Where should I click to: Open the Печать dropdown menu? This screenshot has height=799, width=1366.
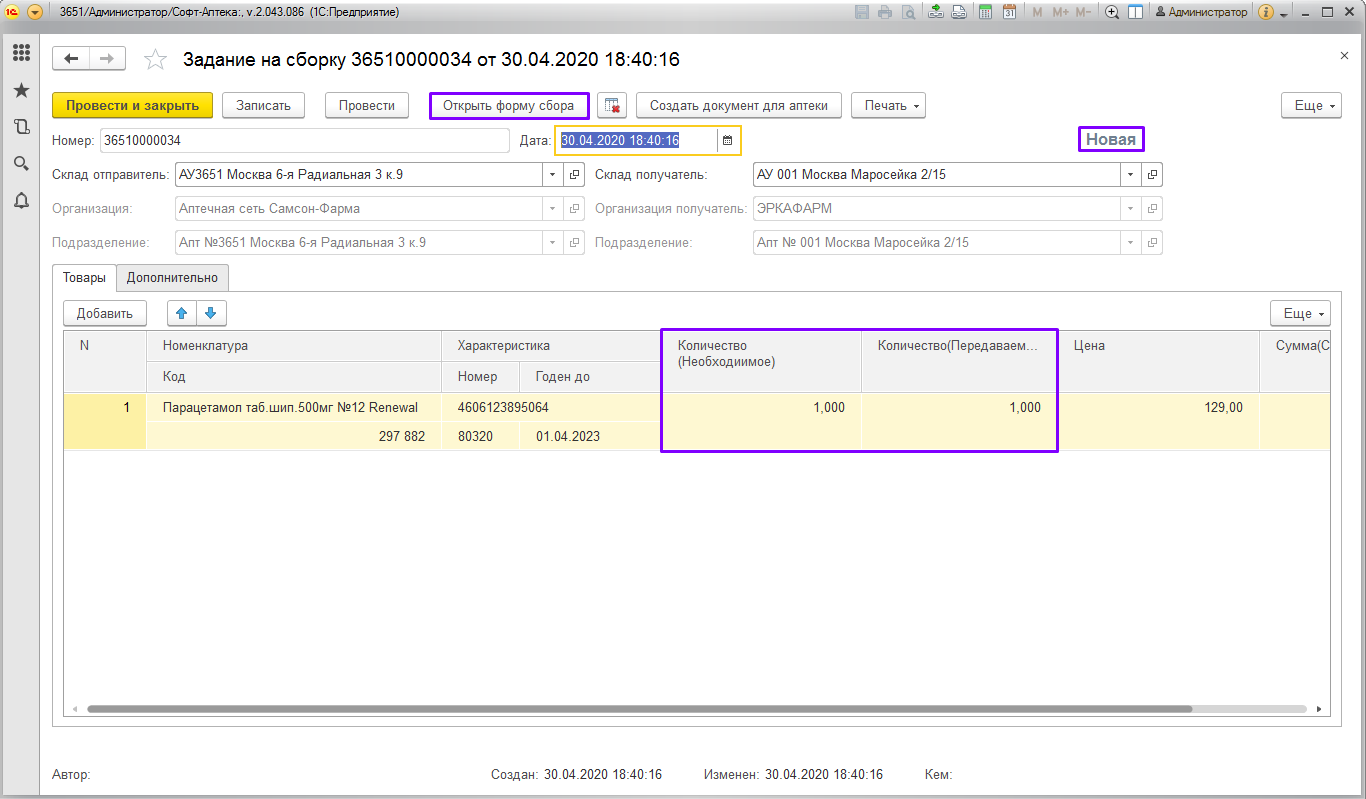[x=887, y=105]
